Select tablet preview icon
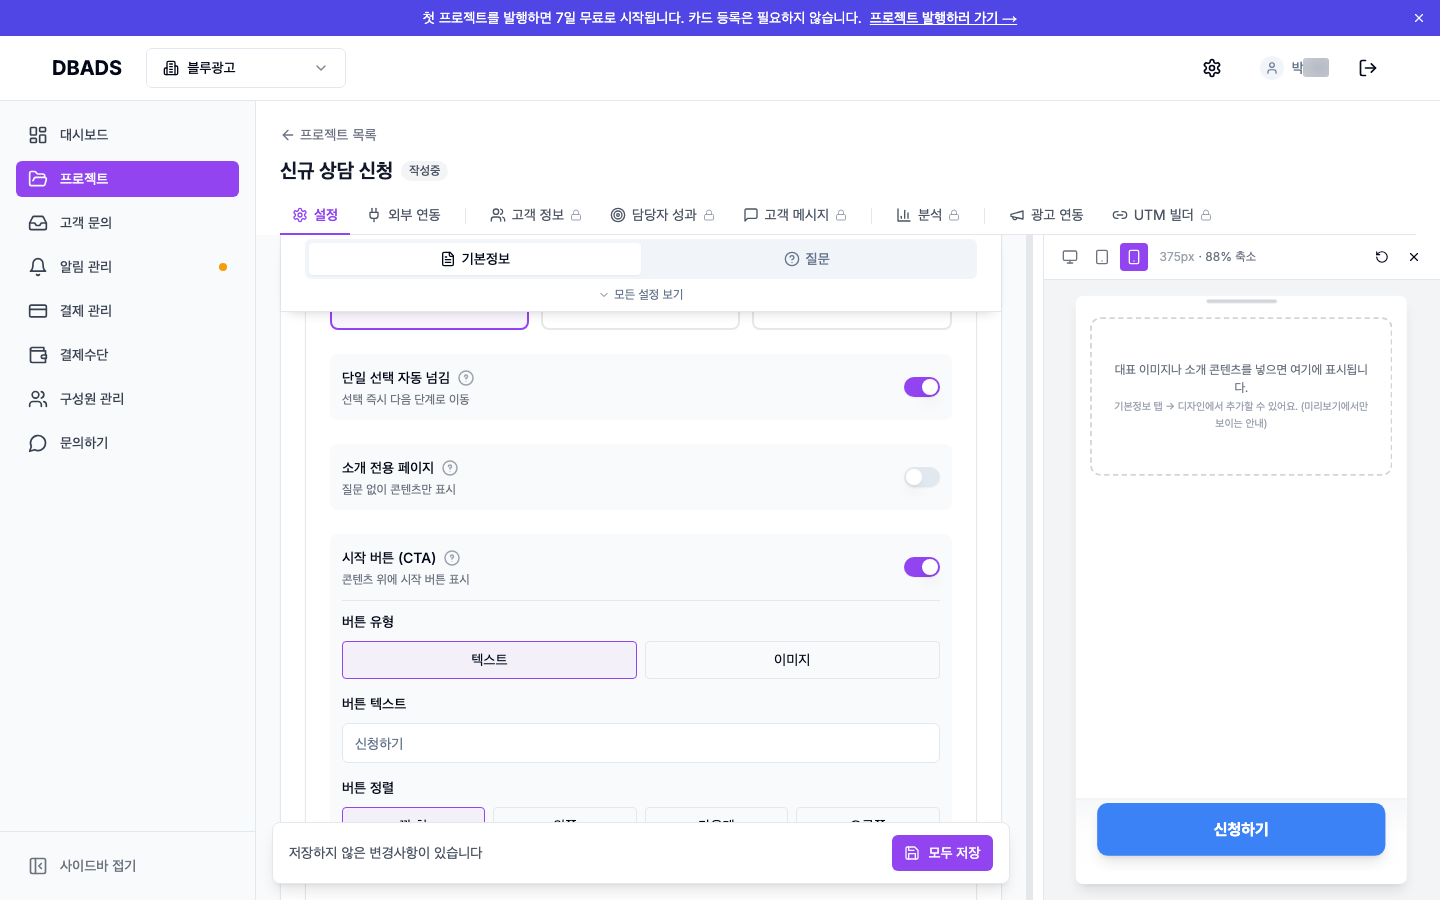Viewport: 1440px width, 900px height. coord(1102,257)
